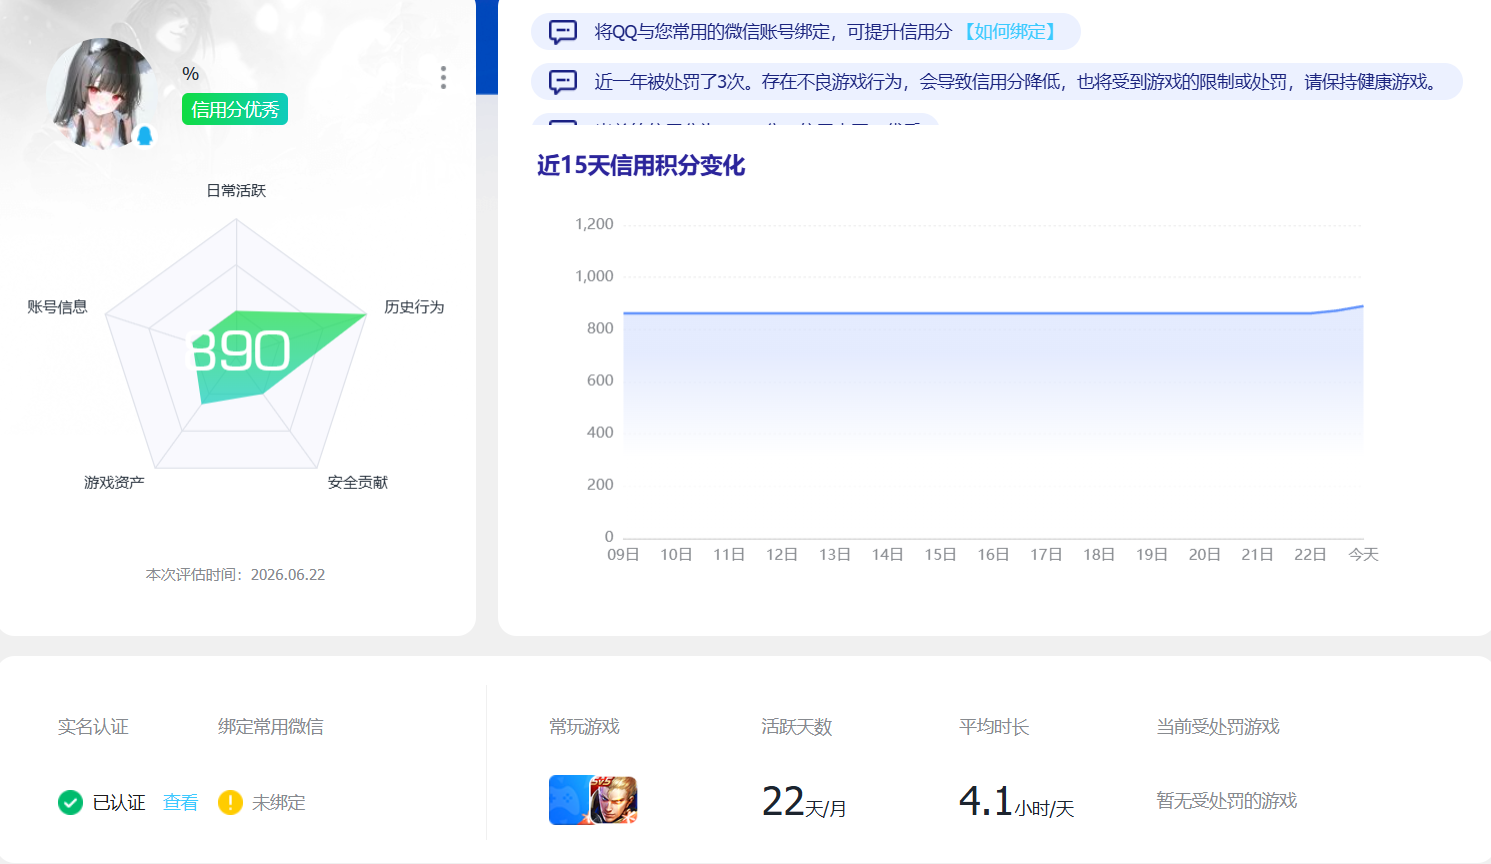Click the 绑定常用微信 label

point(271,727)
